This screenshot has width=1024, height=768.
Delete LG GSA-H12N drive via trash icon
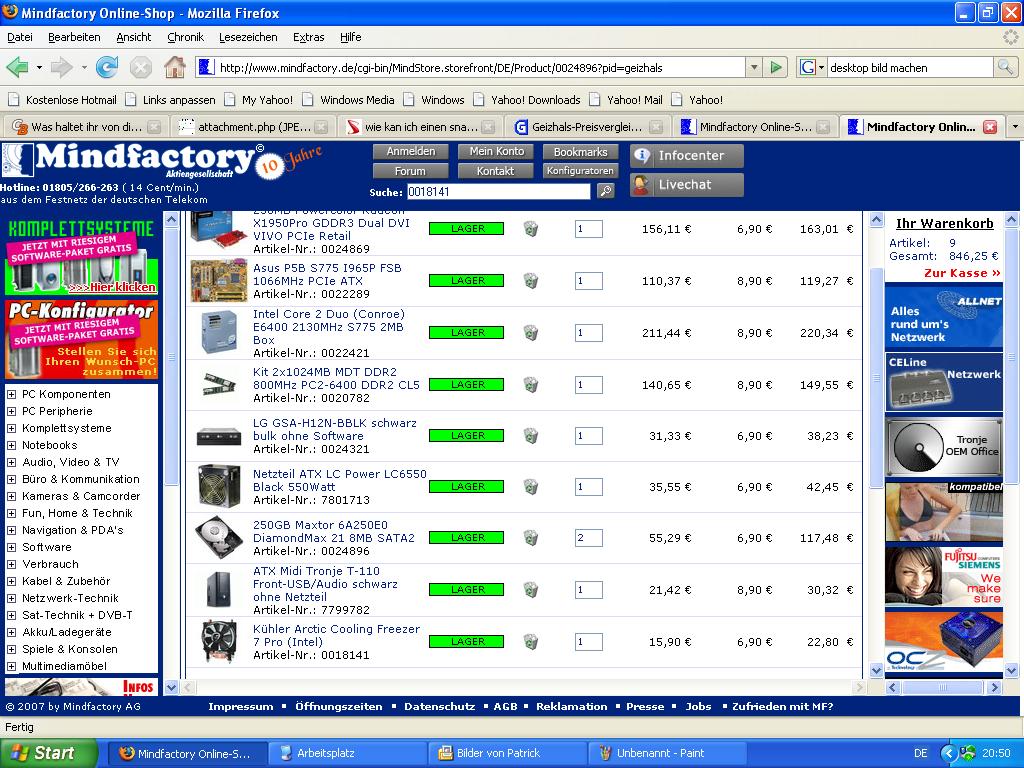click(531, 436)
